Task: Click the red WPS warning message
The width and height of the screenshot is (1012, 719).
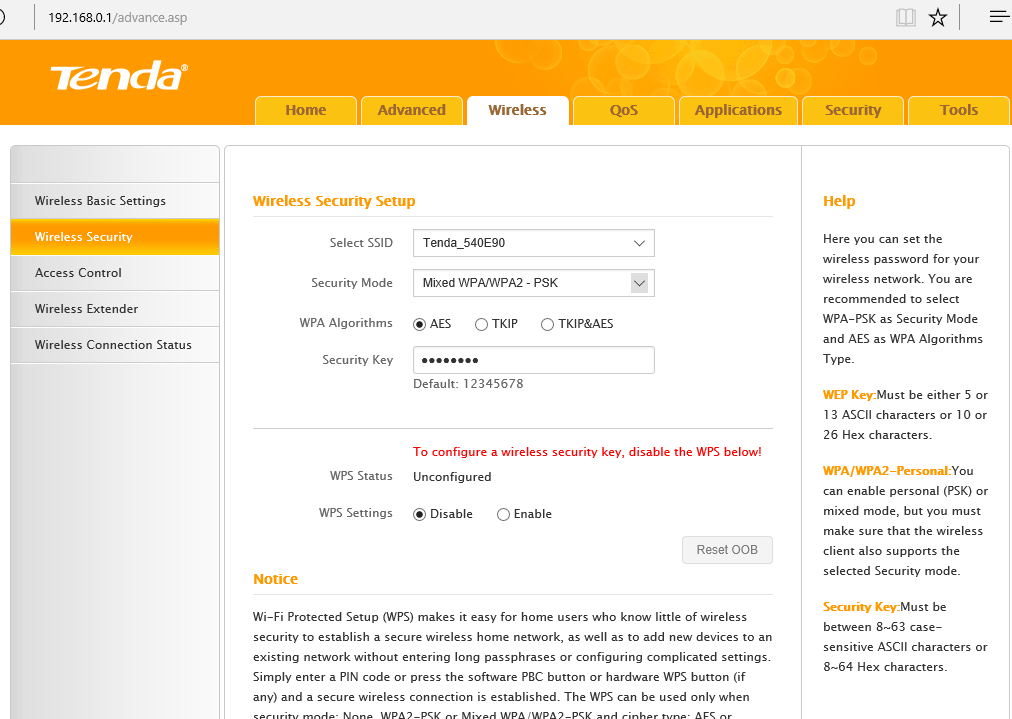Action: click(x=587, y=452)
